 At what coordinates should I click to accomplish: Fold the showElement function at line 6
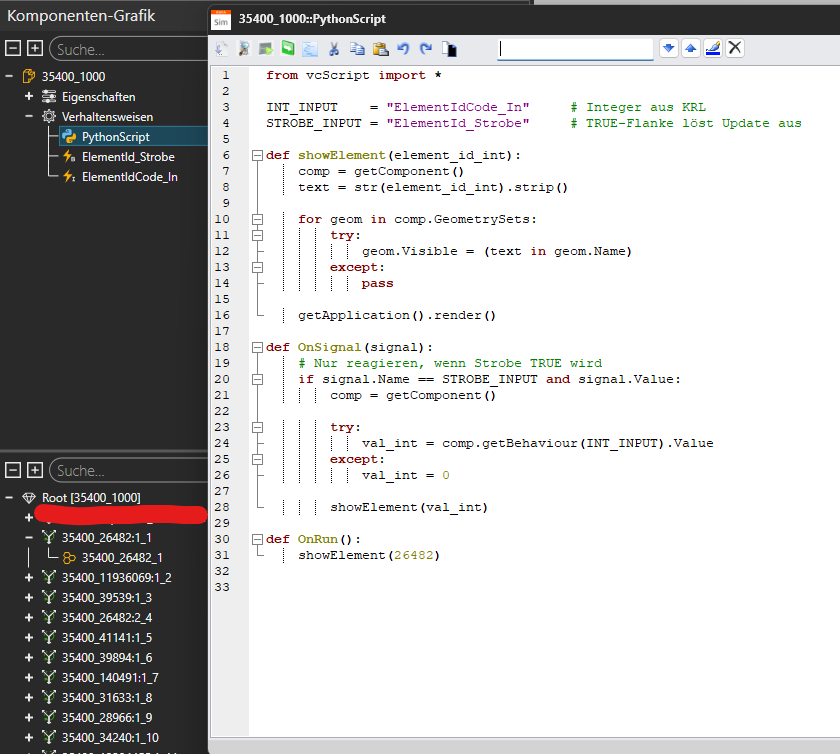point(257,155)
